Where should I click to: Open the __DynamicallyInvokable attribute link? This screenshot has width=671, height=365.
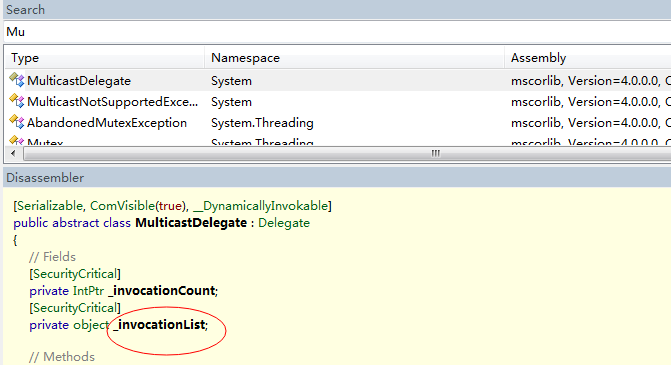point(261,206)
